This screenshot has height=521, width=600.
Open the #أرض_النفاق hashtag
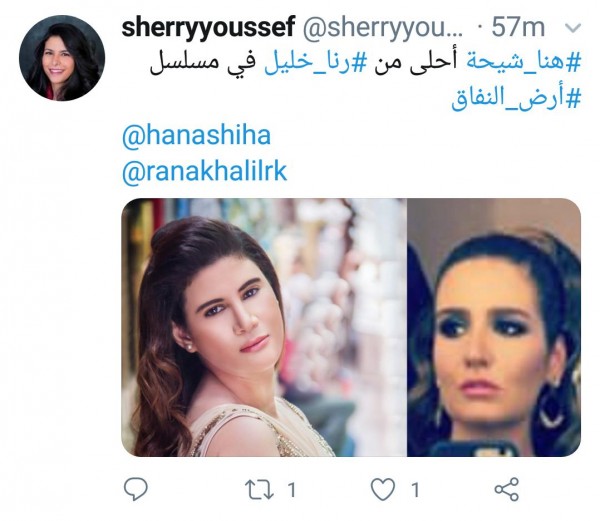click(516, 99)
